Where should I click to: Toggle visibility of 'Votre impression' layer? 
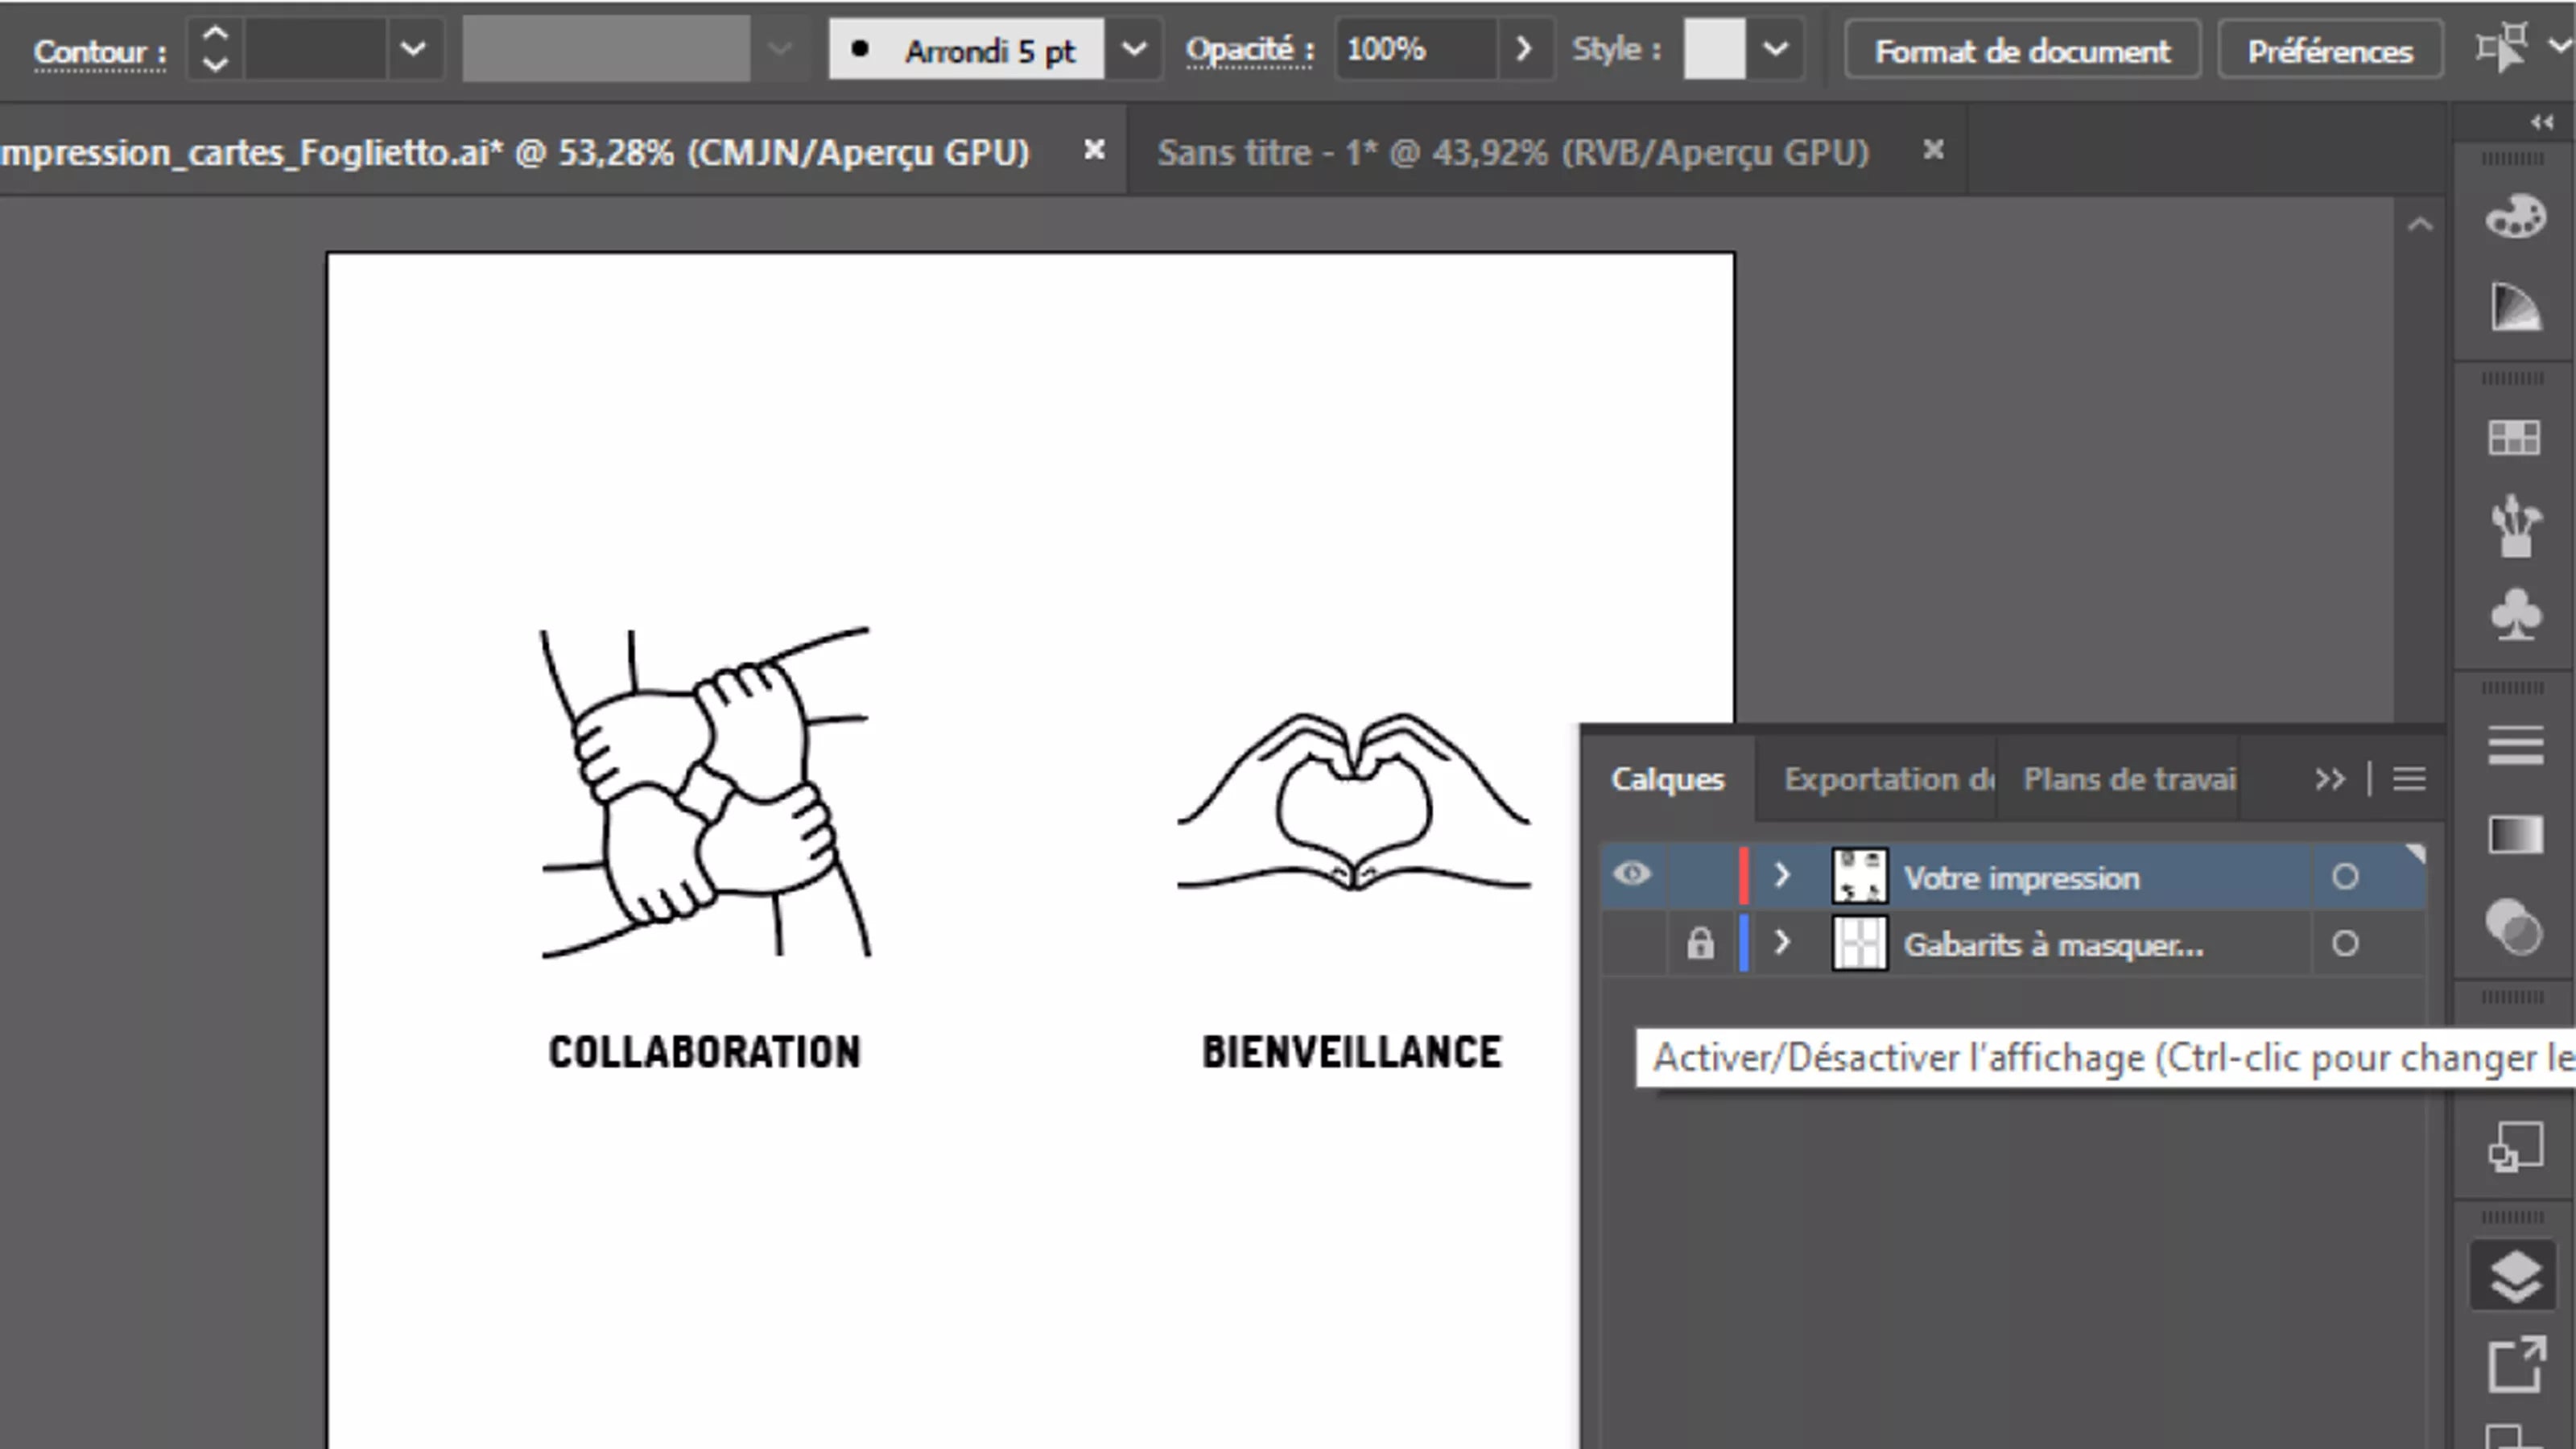[x=1628, y=876]
